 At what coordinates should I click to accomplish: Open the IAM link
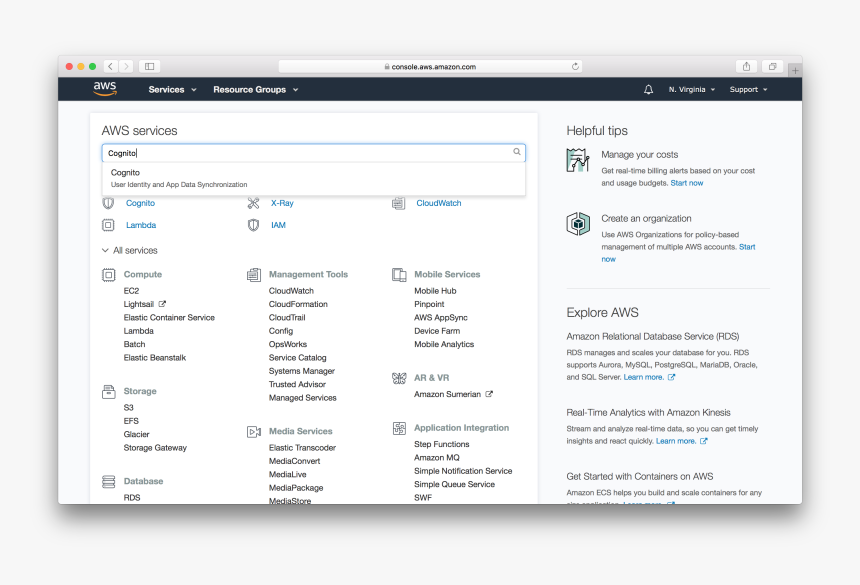(278, 225)
